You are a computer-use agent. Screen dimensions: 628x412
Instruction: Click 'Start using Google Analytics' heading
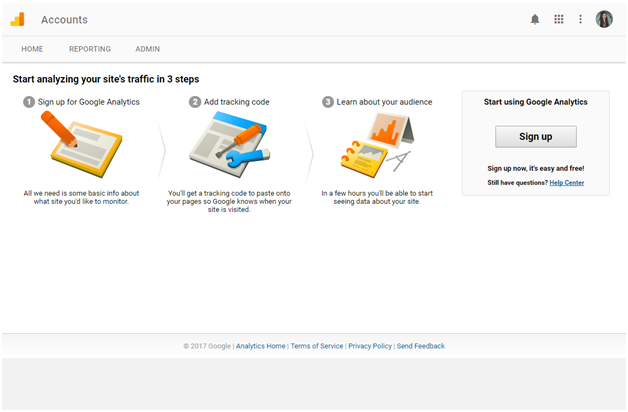535,102
